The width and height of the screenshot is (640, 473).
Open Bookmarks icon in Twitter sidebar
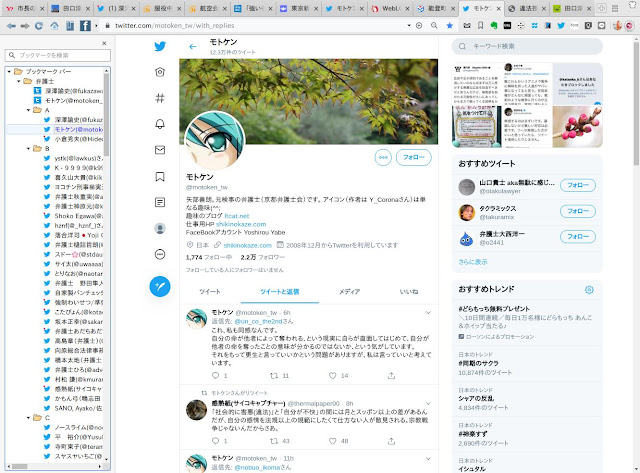tap(160, 176)
